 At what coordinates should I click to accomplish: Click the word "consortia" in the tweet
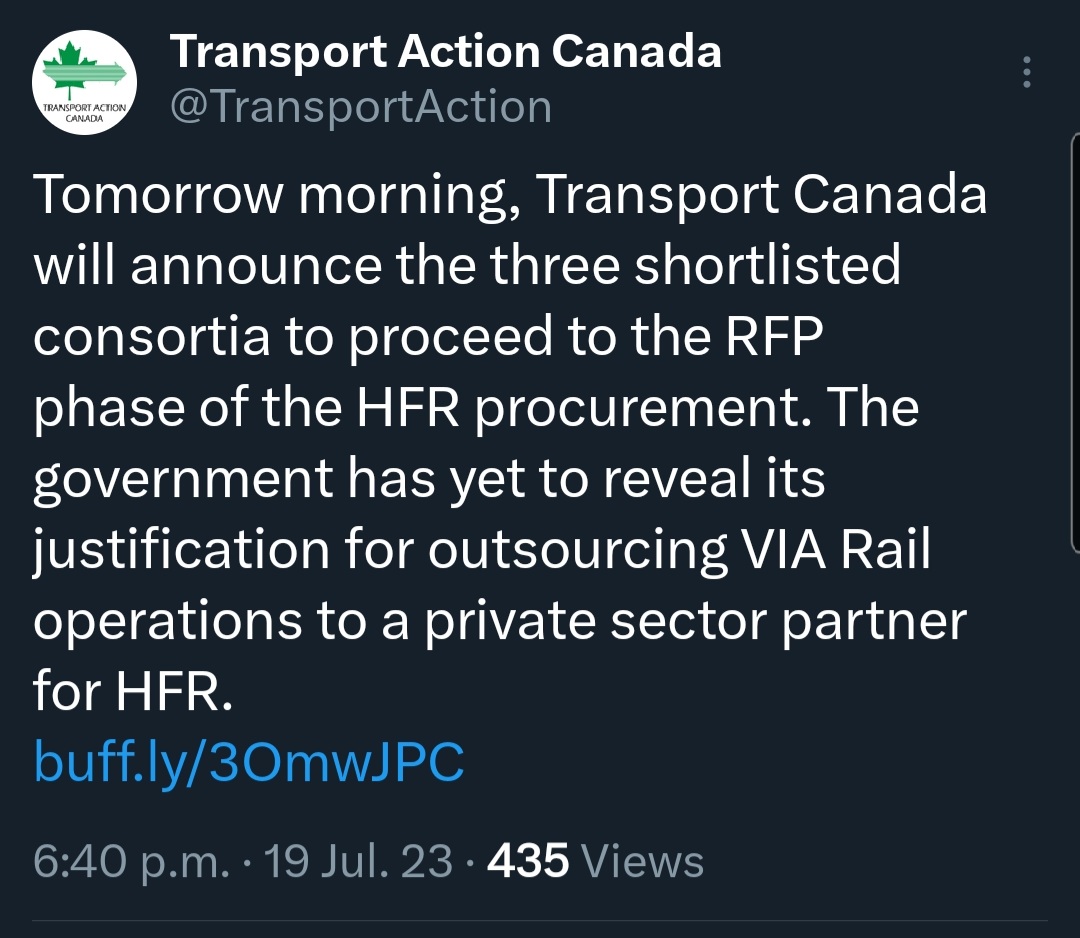coord(152,337)
